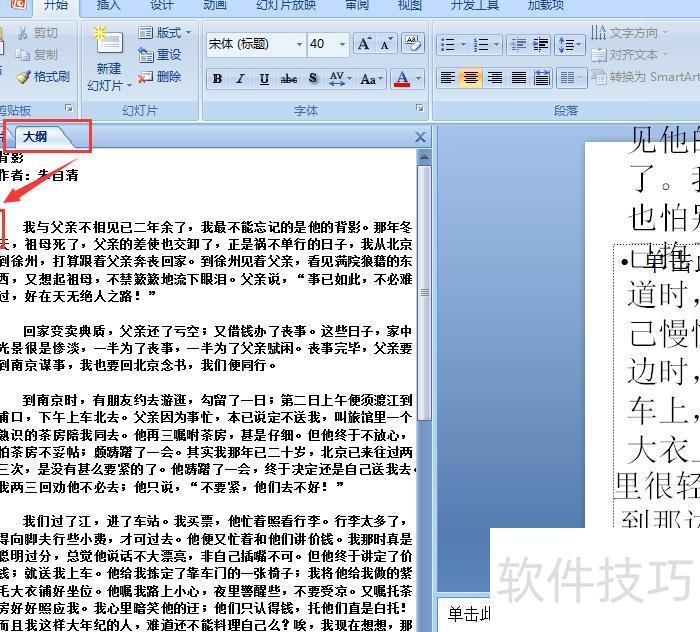Open the 开发工具 (Developer) tab

(x=475, y=5)
